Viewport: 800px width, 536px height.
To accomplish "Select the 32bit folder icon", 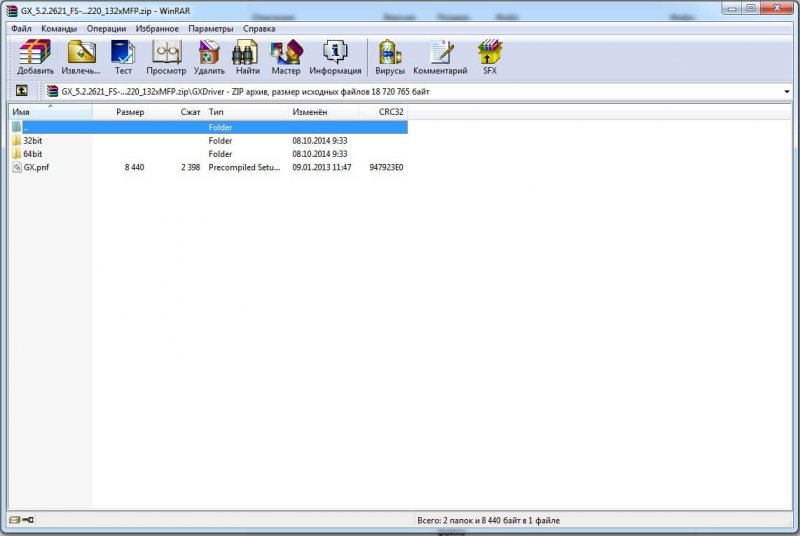I will click(16, 141).
